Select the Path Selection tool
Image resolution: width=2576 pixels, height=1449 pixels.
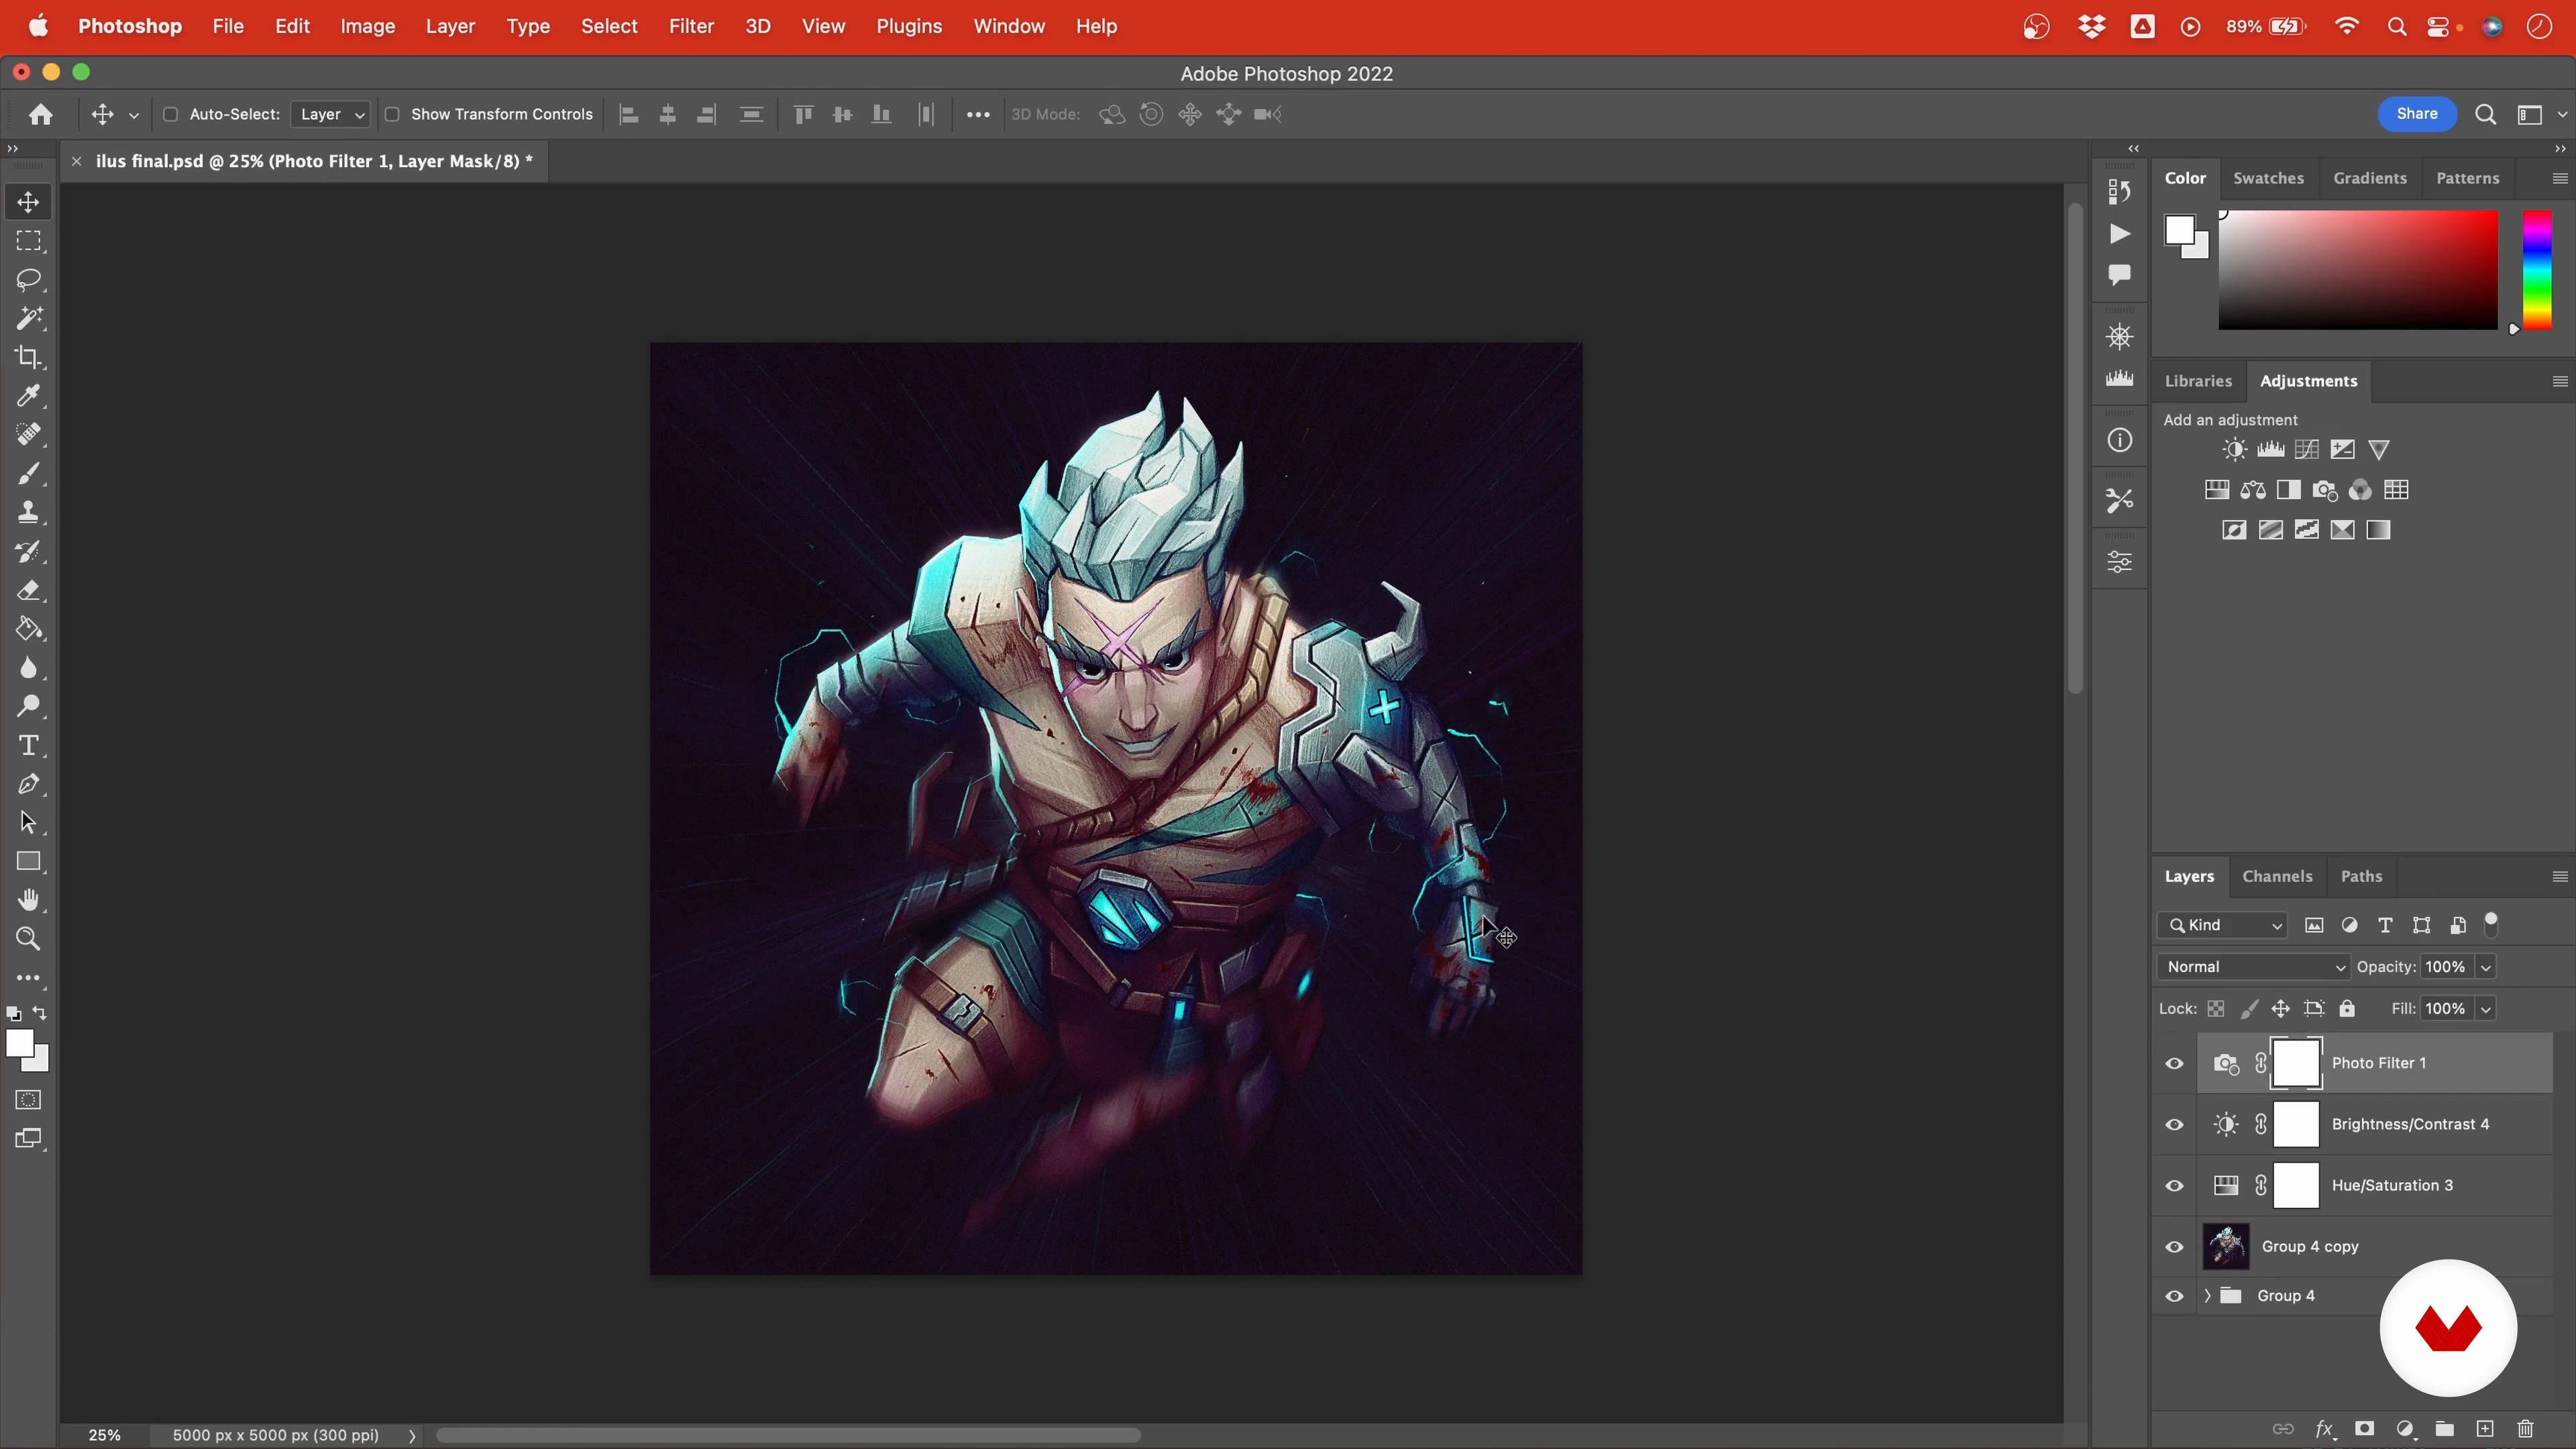point(28,823)
